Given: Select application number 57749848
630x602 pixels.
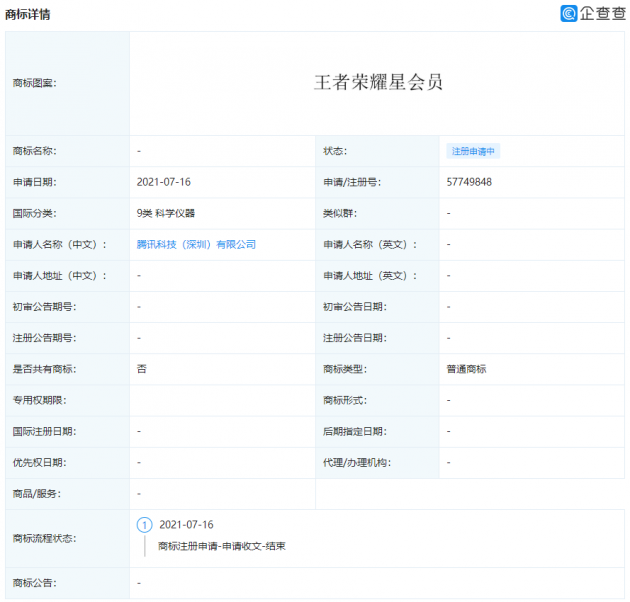Looking at the screenshot, I should 469,182.
